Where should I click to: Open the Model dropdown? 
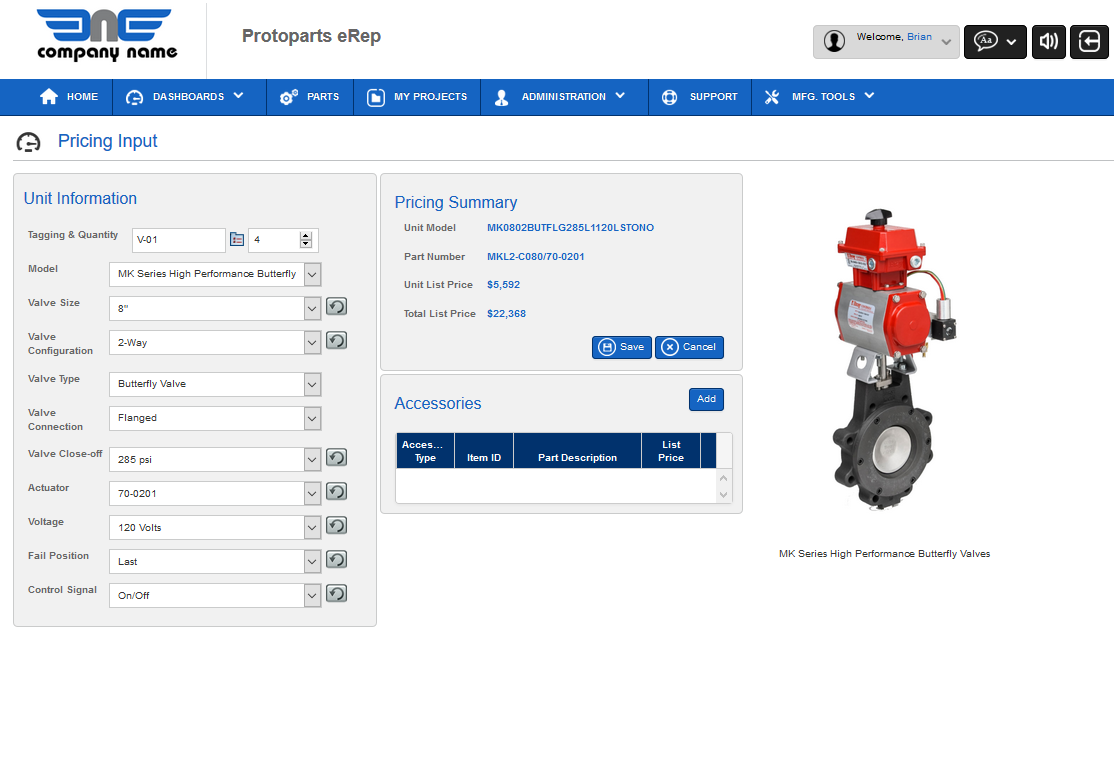coord(312,274)
